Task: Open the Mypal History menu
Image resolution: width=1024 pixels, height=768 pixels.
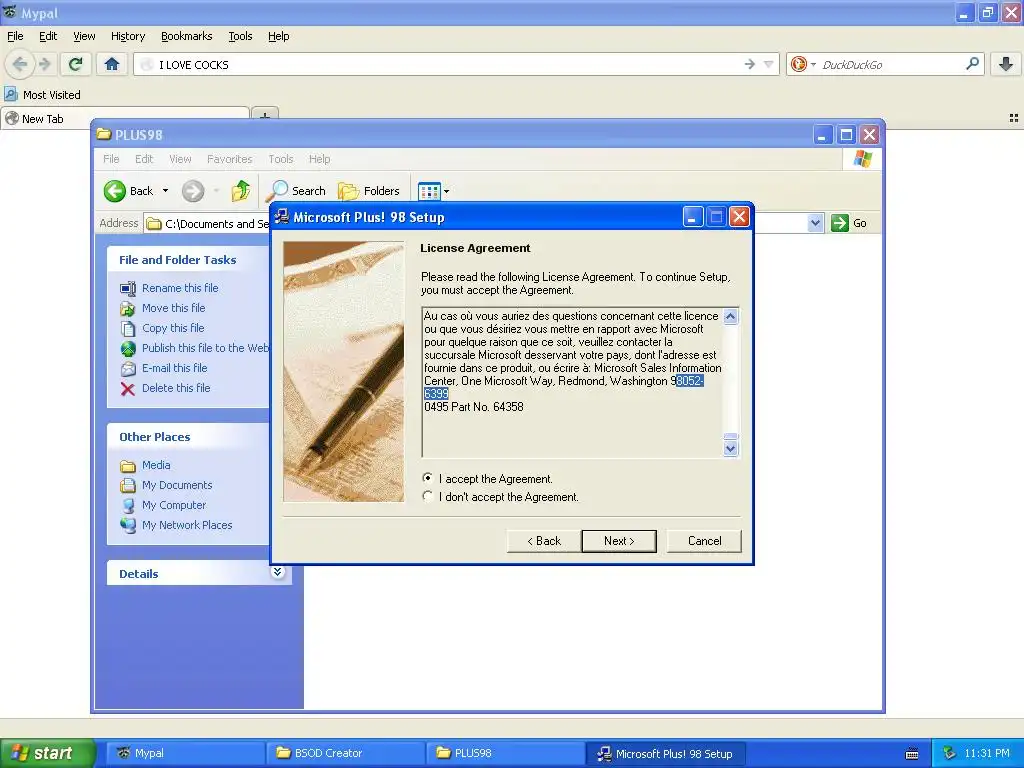Action: tap(128, 36)
